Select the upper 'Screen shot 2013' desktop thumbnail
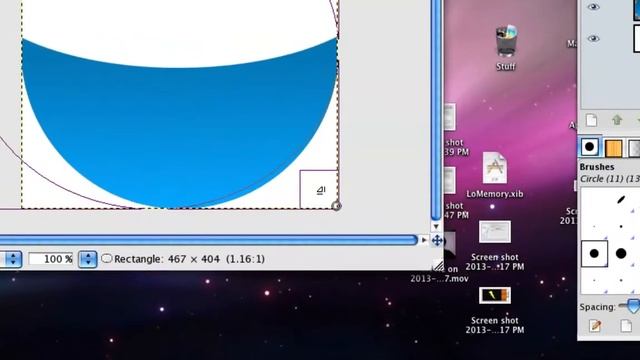Viewport: 640px width, 360px height. pyautogui.click(x=495, y=232)
